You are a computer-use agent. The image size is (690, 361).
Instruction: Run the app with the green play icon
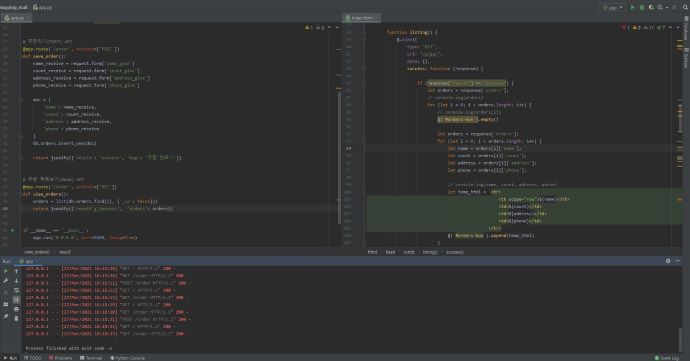point(633,7)
